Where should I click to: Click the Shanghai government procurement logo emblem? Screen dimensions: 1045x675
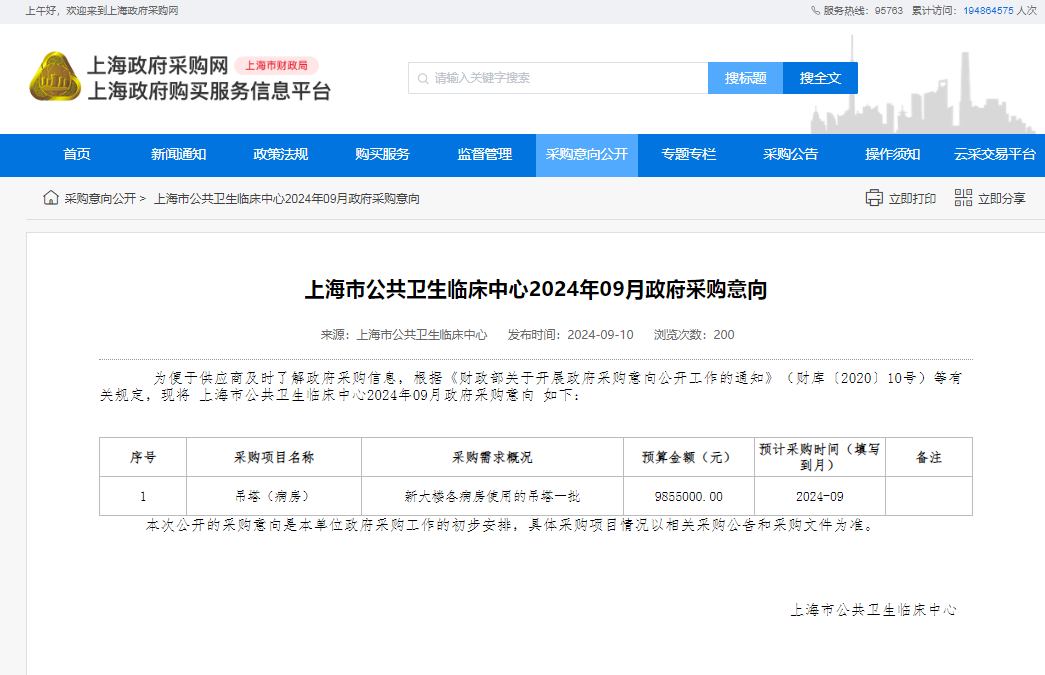click(x=55, y=77)
